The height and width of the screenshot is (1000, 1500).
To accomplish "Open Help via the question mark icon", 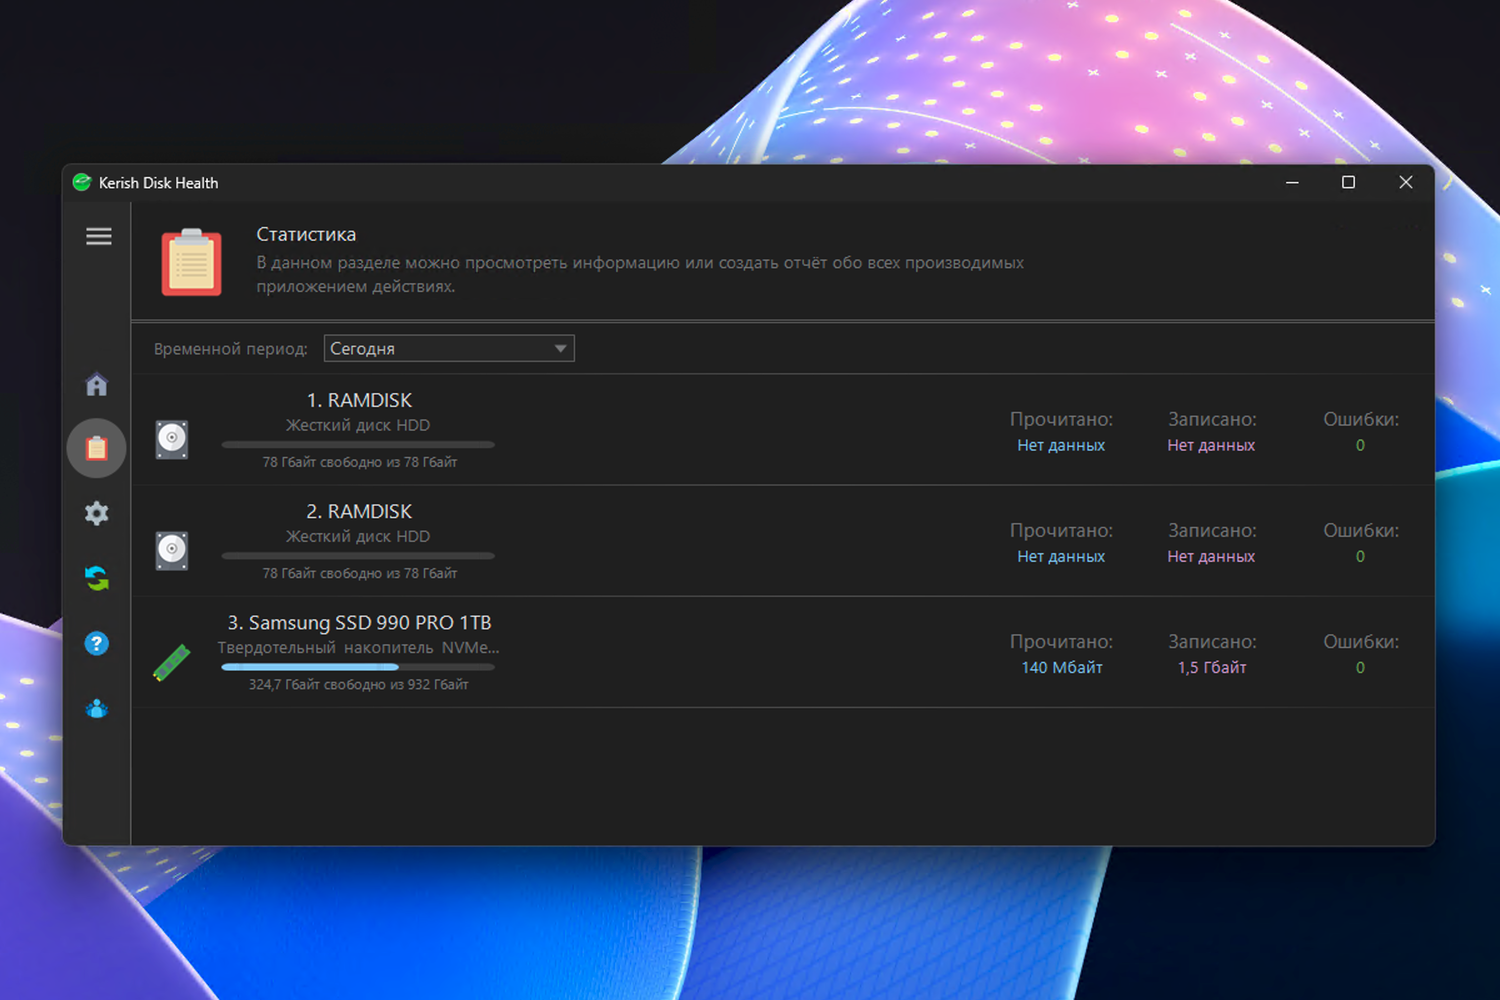I will pyautogui.click(x=97, y=643).
